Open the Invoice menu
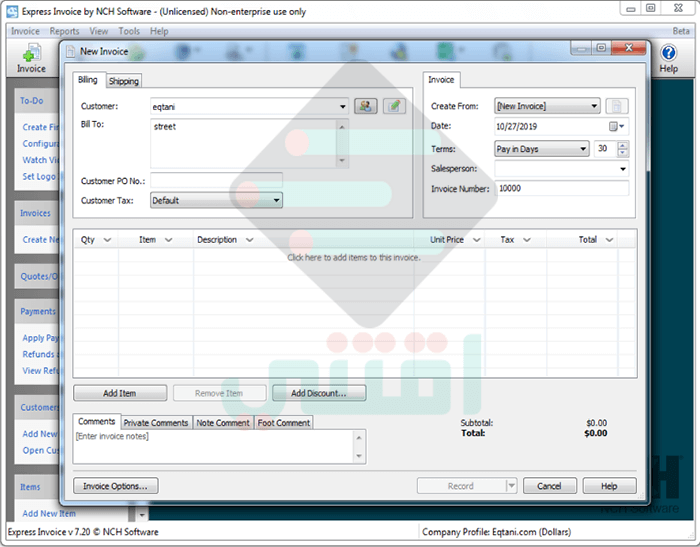700x547 pixels. point(25,31)
